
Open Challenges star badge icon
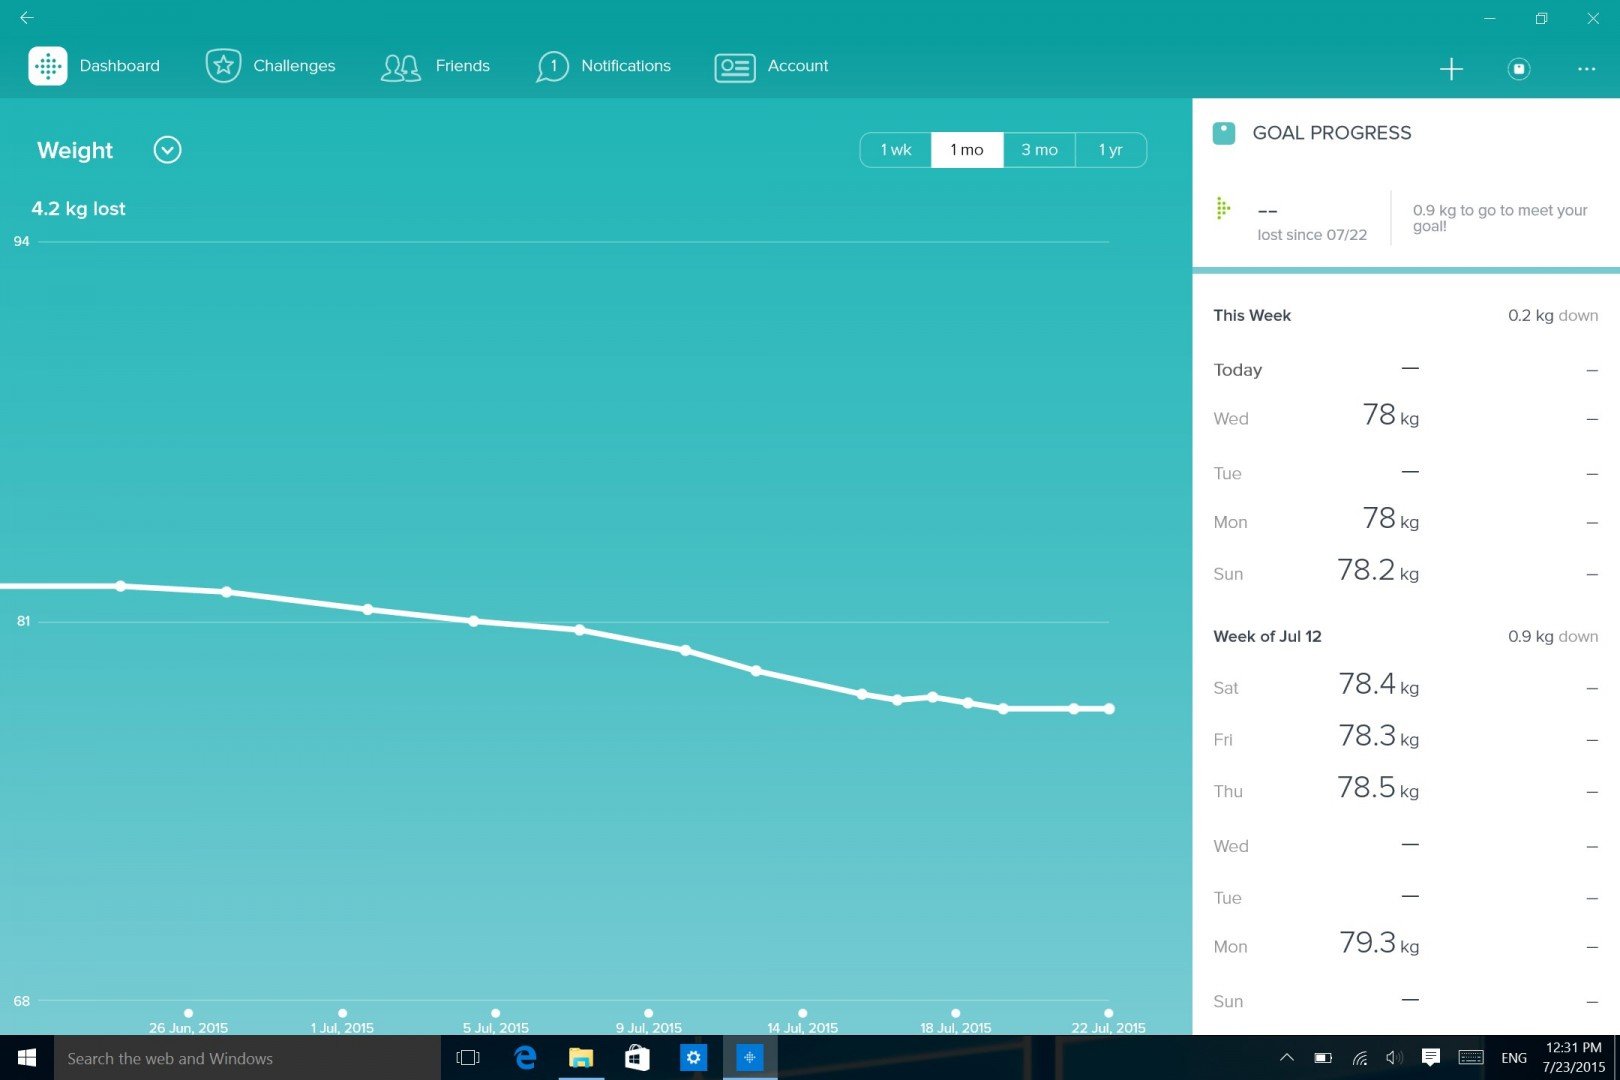(223, 66)
